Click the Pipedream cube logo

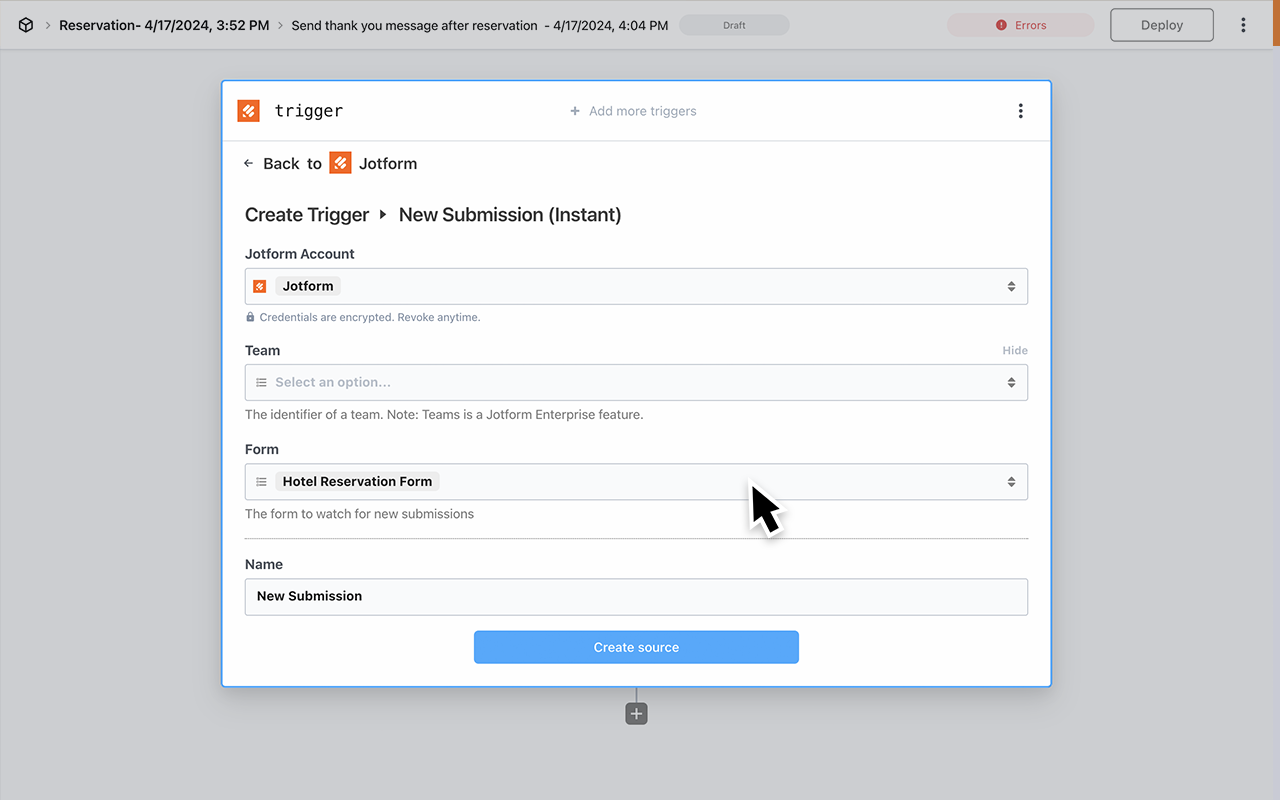pyautogui.click(x=24, y=24)
